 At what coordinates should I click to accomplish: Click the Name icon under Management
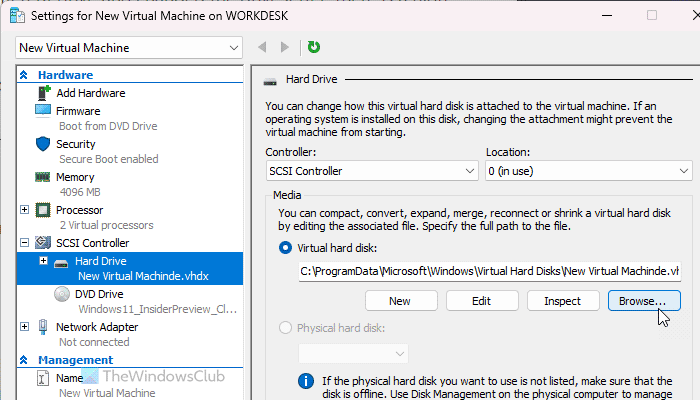click(42, 378)
